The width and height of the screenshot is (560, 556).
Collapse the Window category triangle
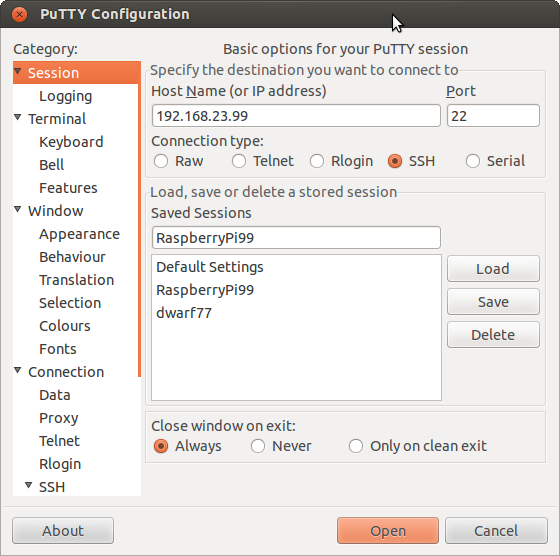18,209
